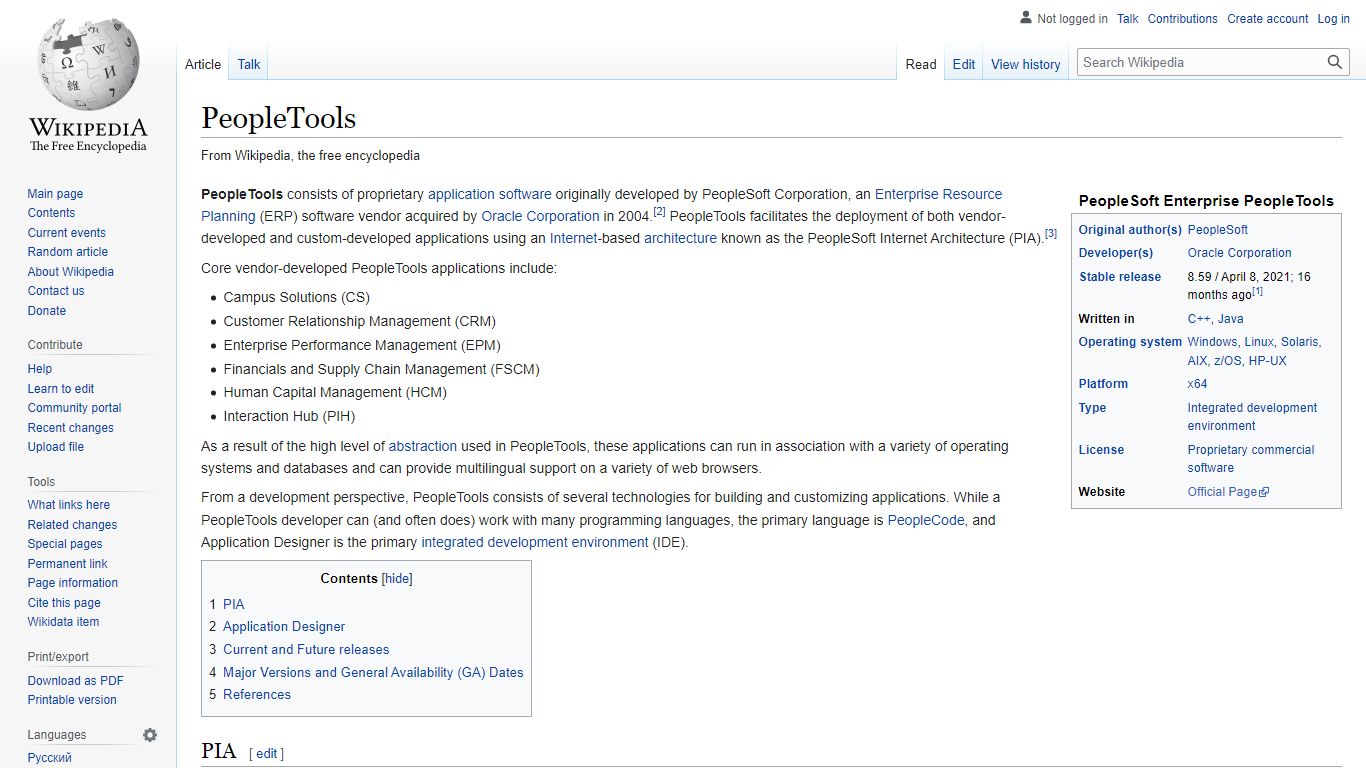Follow the abstraction link
Image resolution: width=1366 pixels, height=768 pixels.
point(423,446)
